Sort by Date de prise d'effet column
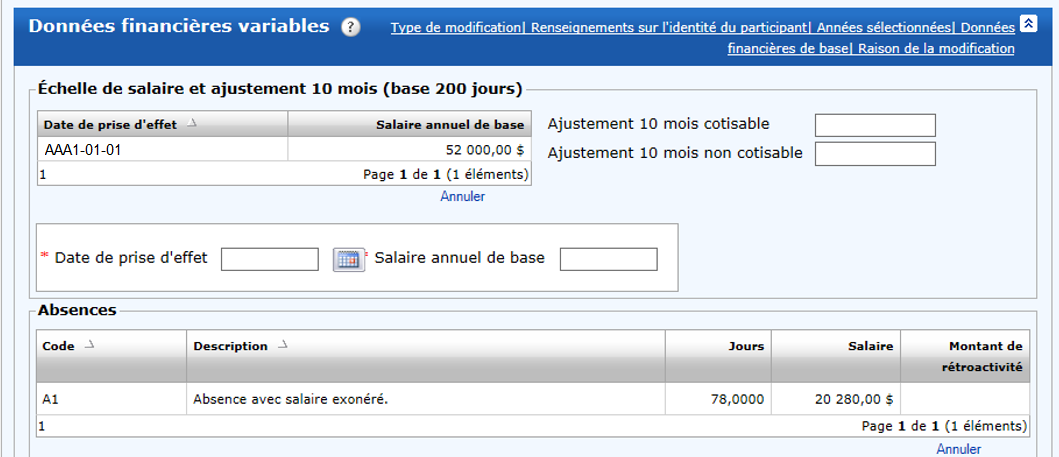The height and width of the screenshot is (457, 1059). 163,124
